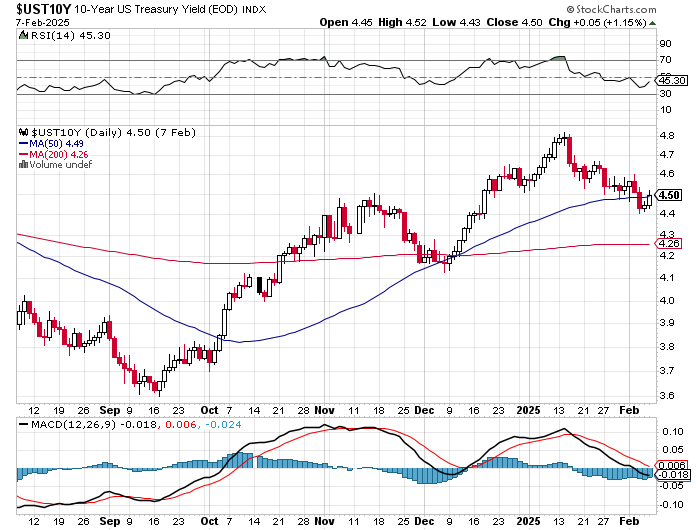Click the 7-Feb-2025 date under the title
The height and width of the screenshot is (530, 700).
(43, 22)
